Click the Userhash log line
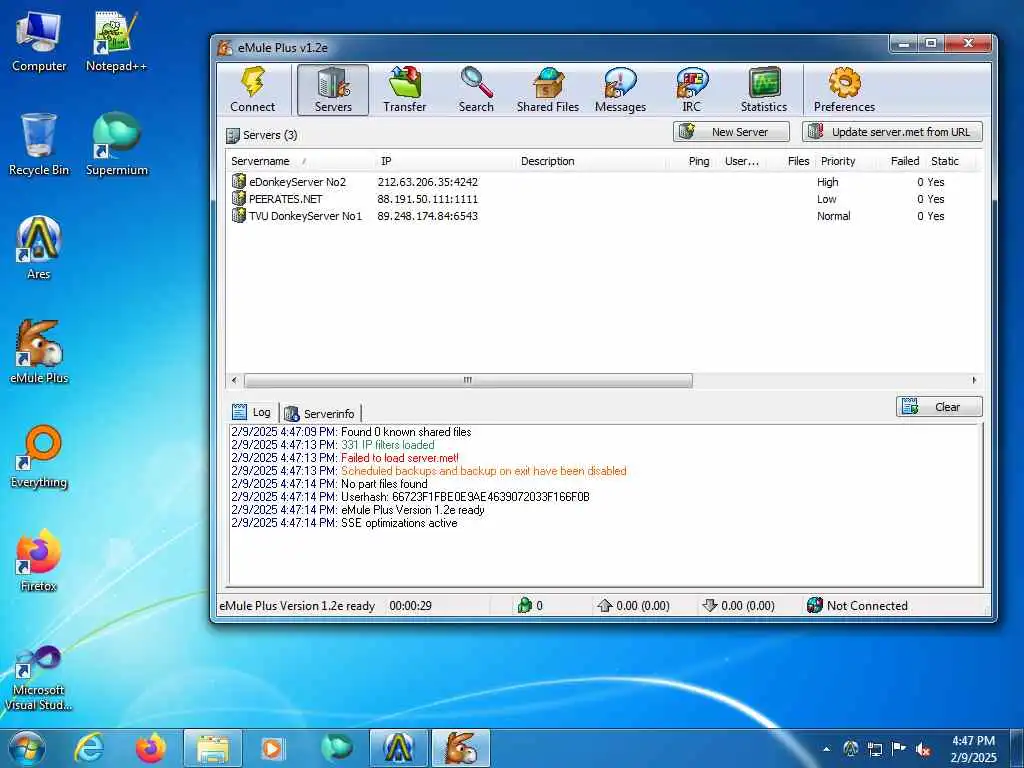The width and height of the screenshot is (1024, 768). tap(410, 497)
